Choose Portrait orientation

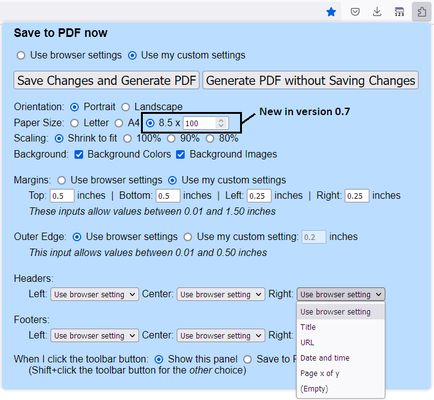[x=75, y=107]
